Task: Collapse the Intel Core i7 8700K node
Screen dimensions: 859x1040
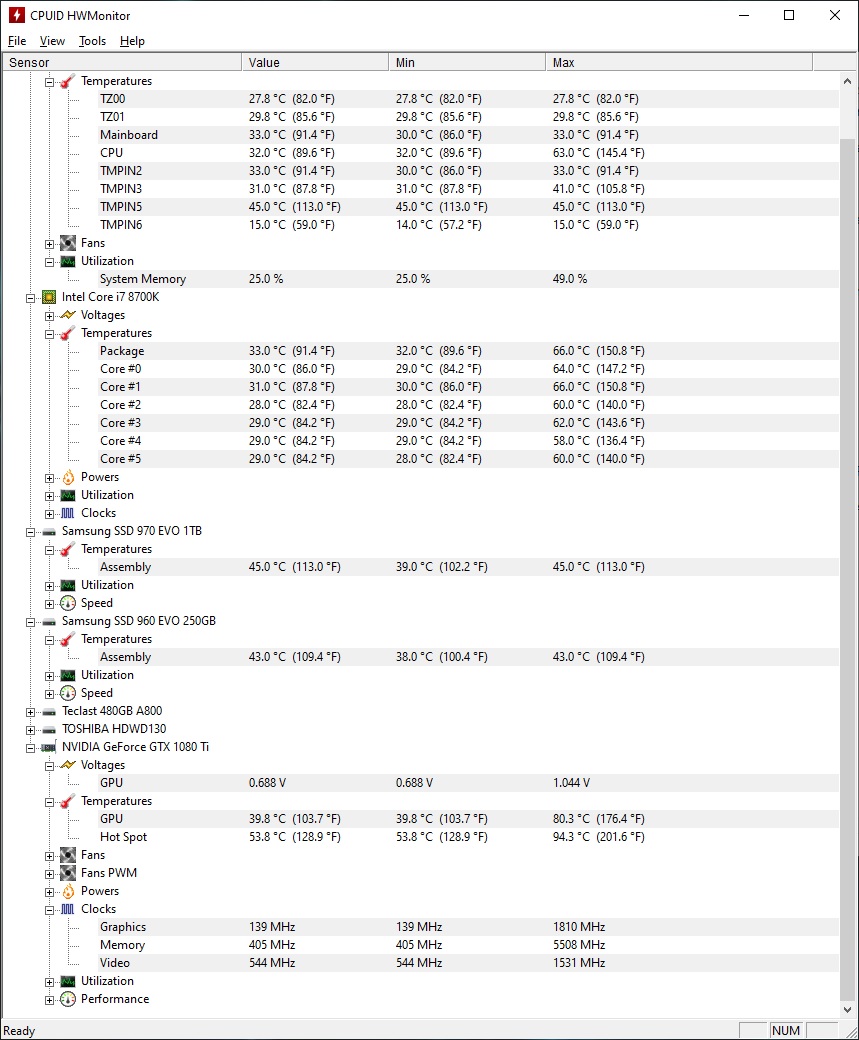Action: [31, 298]
